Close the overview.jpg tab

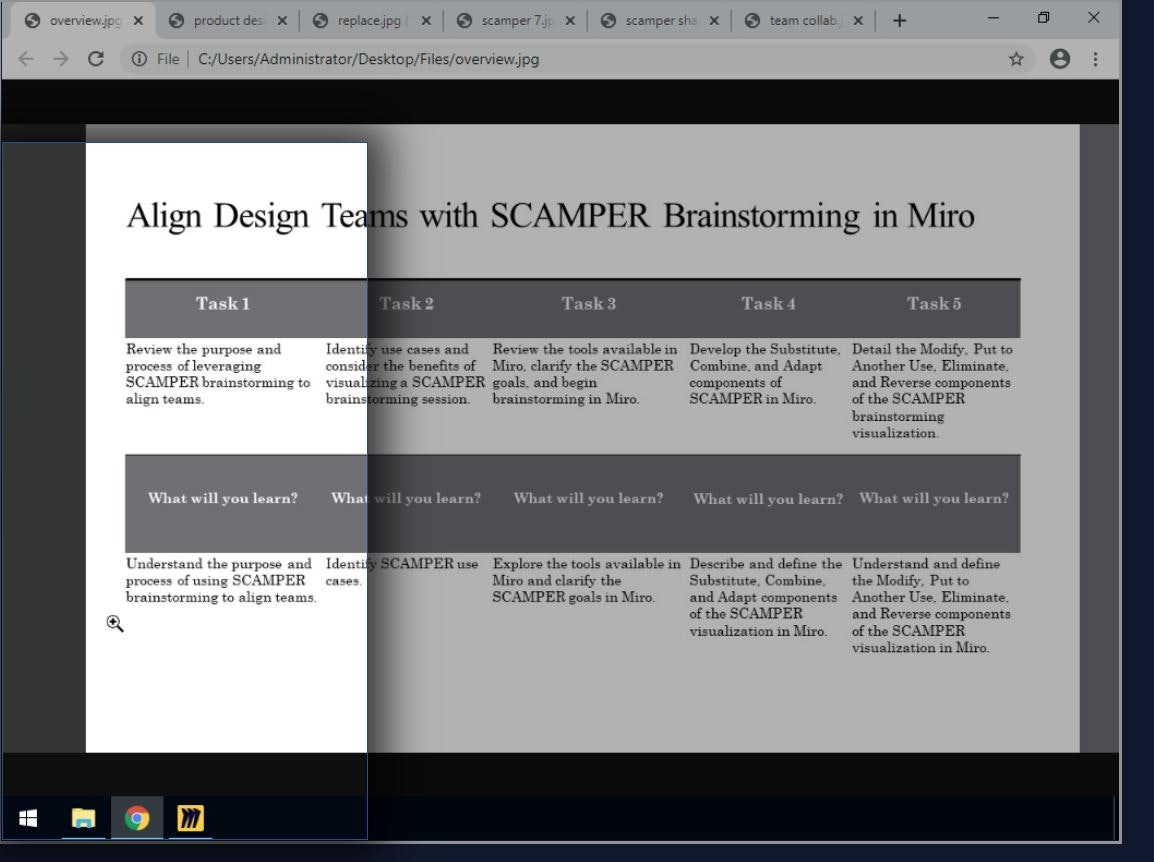tap(138, 21)
